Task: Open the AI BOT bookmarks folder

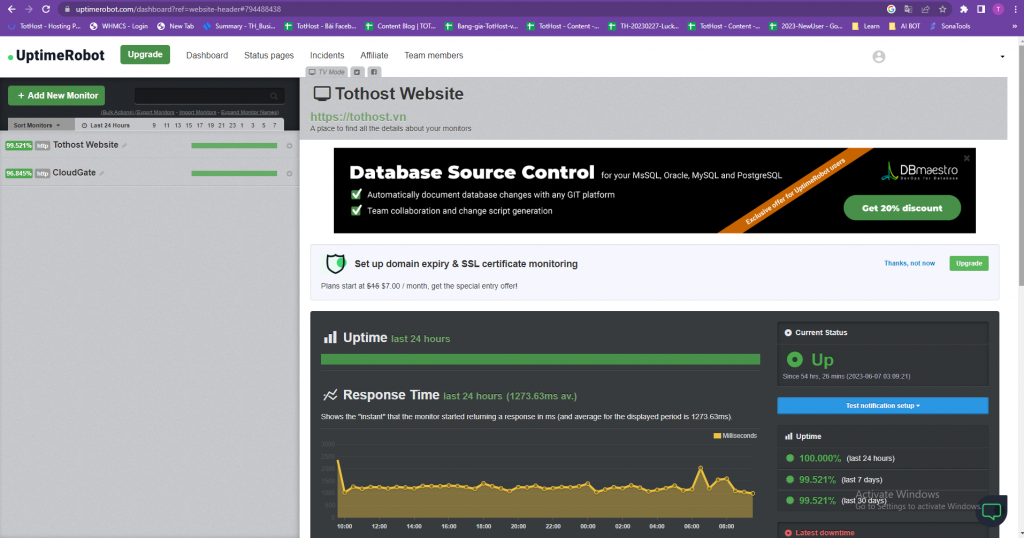Action: 904,26
